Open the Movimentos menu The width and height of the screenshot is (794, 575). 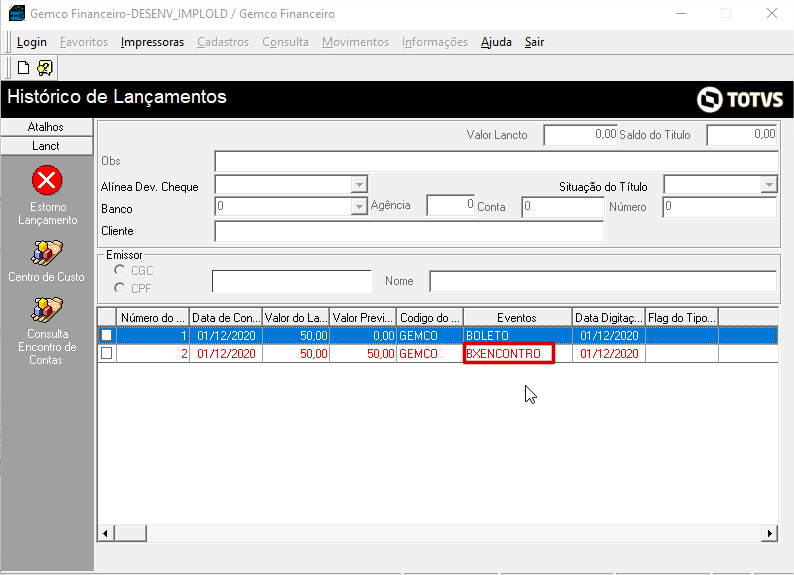(355, 42)
